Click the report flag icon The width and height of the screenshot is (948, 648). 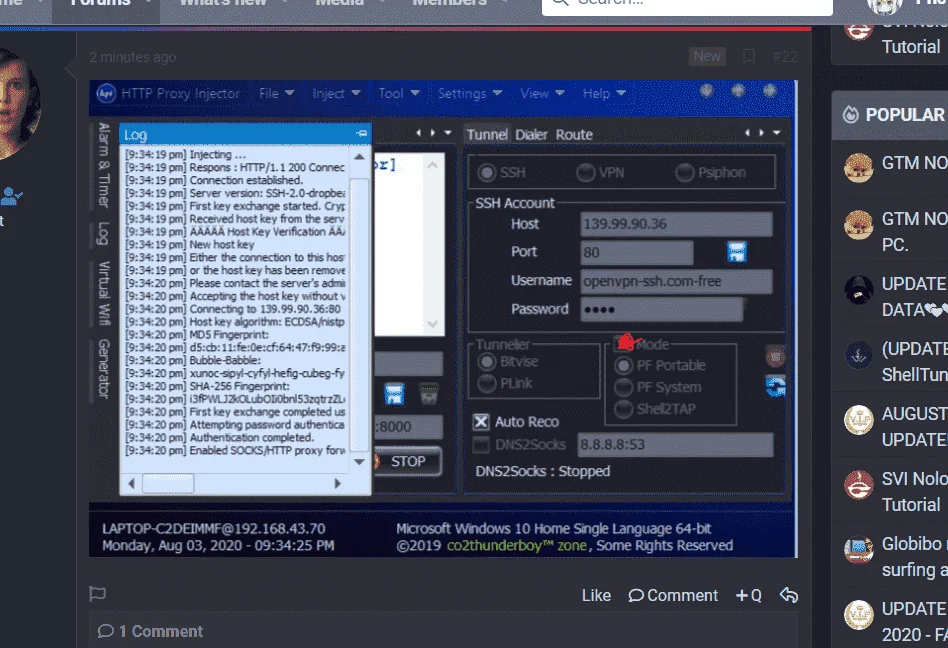pyautogui.click(x=97, y=594)
